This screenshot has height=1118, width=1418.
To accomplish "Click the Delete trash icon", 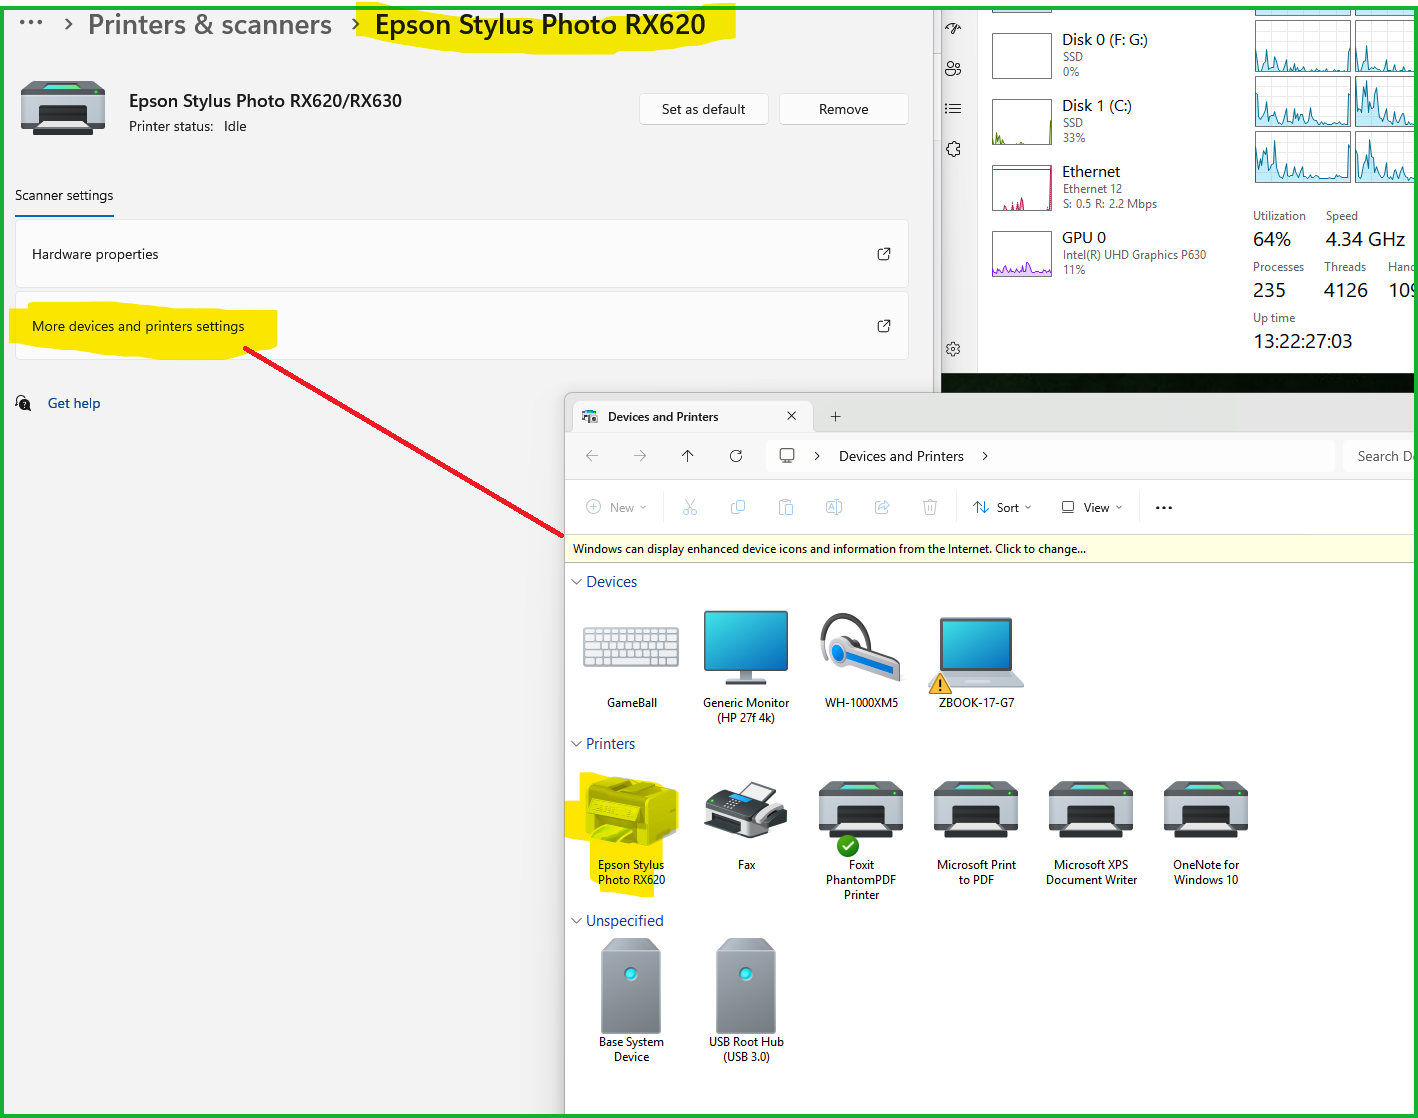I will pyautogui.click(x=930, y=507).
